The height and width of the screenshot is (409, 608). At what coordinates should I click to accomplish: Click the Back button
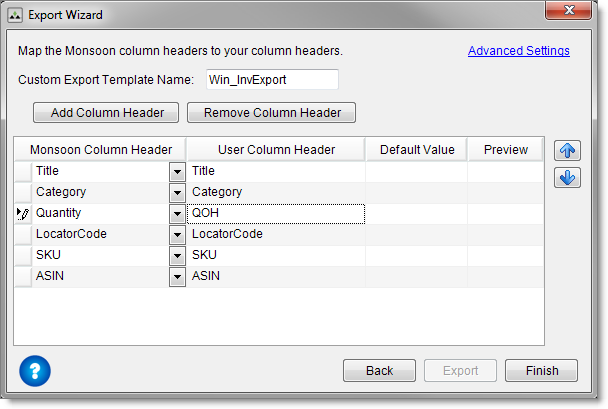(379, 371)
